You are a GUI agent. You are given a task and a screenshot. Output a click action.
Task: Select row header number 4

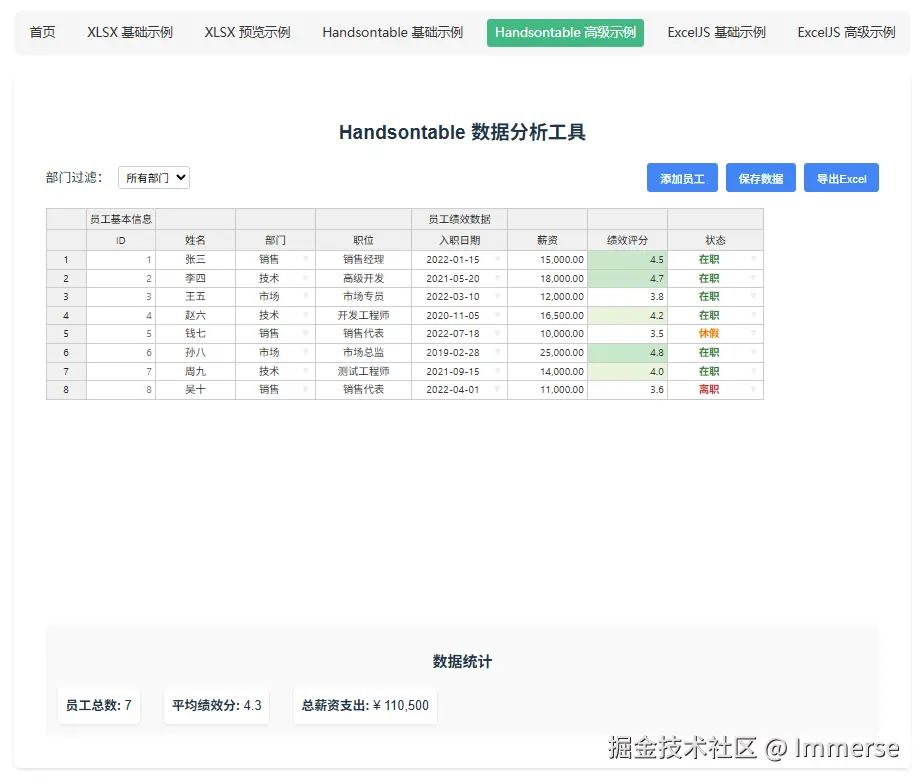click(x=66, y=315)
